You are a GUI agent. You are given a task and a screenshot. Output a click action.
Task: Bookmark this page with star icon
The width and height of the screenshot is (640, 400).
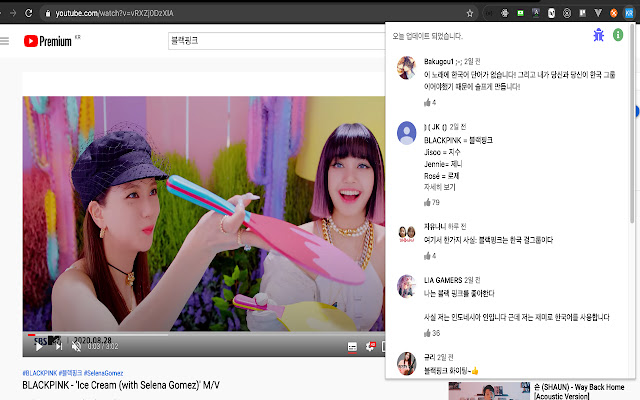(470, 13)
